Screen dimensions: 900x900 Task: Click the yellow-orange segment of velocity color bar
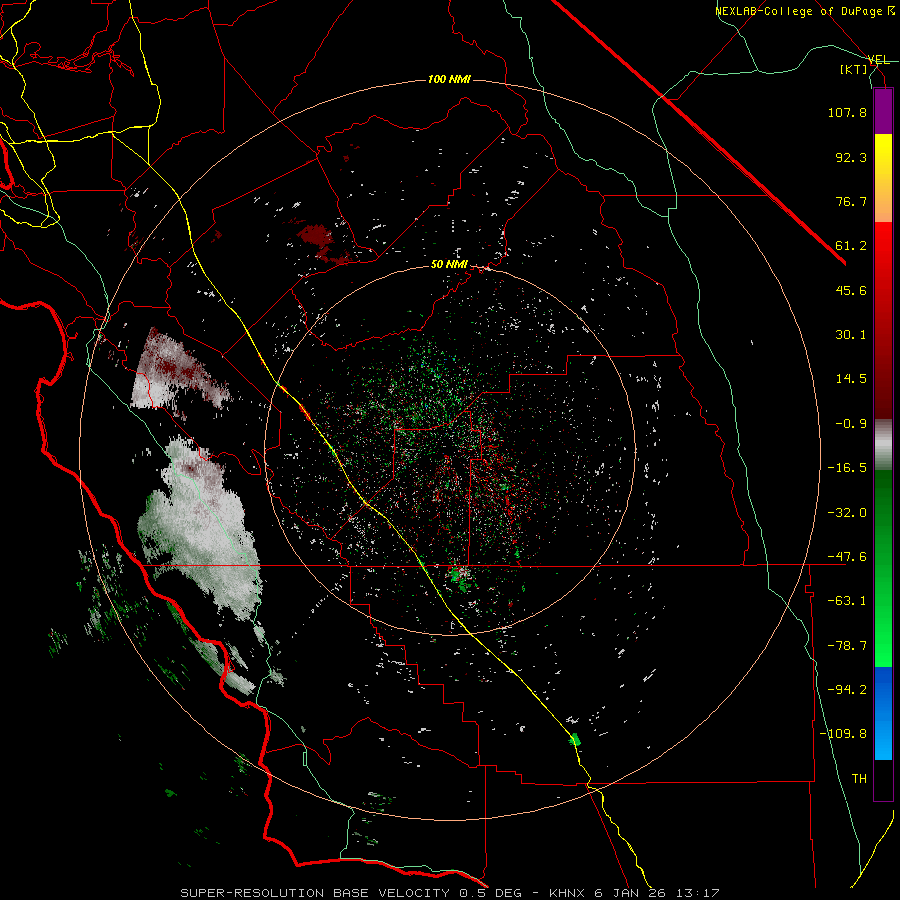click(x=883, y=178)
